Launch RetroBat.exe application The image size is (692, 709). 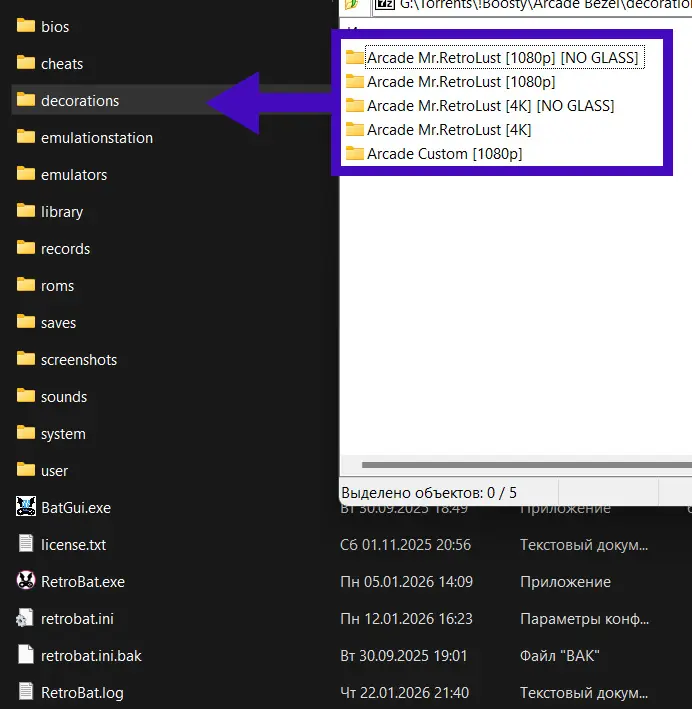point(82,582)
